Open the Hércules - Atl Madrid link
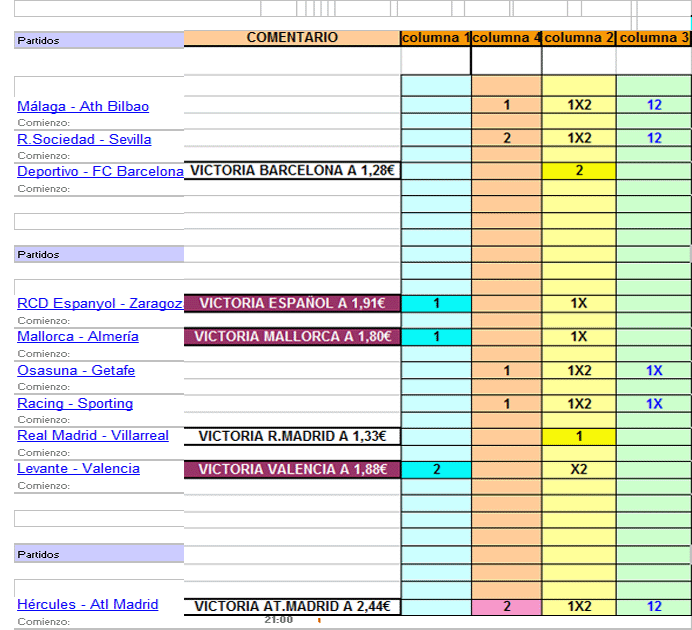 (87, 604)
